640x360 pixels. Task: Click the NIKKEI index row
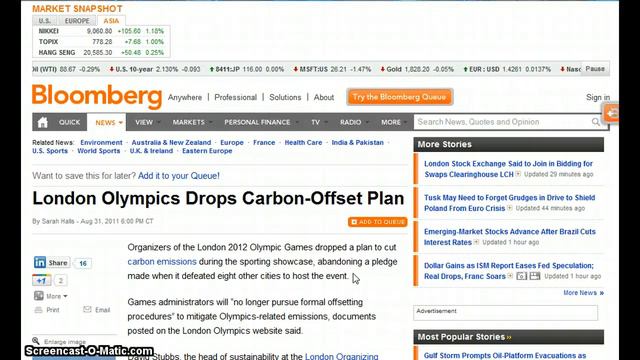[101, 31]
